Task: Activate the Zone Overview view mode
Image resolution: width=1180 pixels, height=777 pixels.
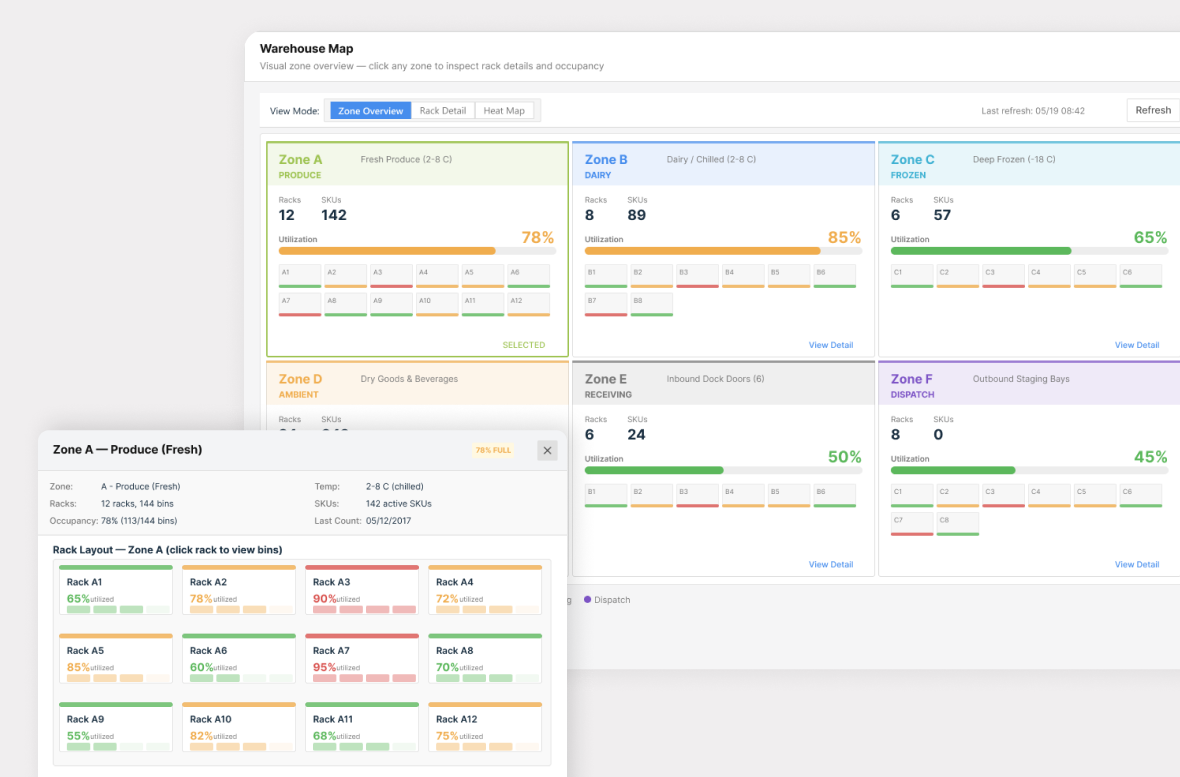Action: [370, 111]
